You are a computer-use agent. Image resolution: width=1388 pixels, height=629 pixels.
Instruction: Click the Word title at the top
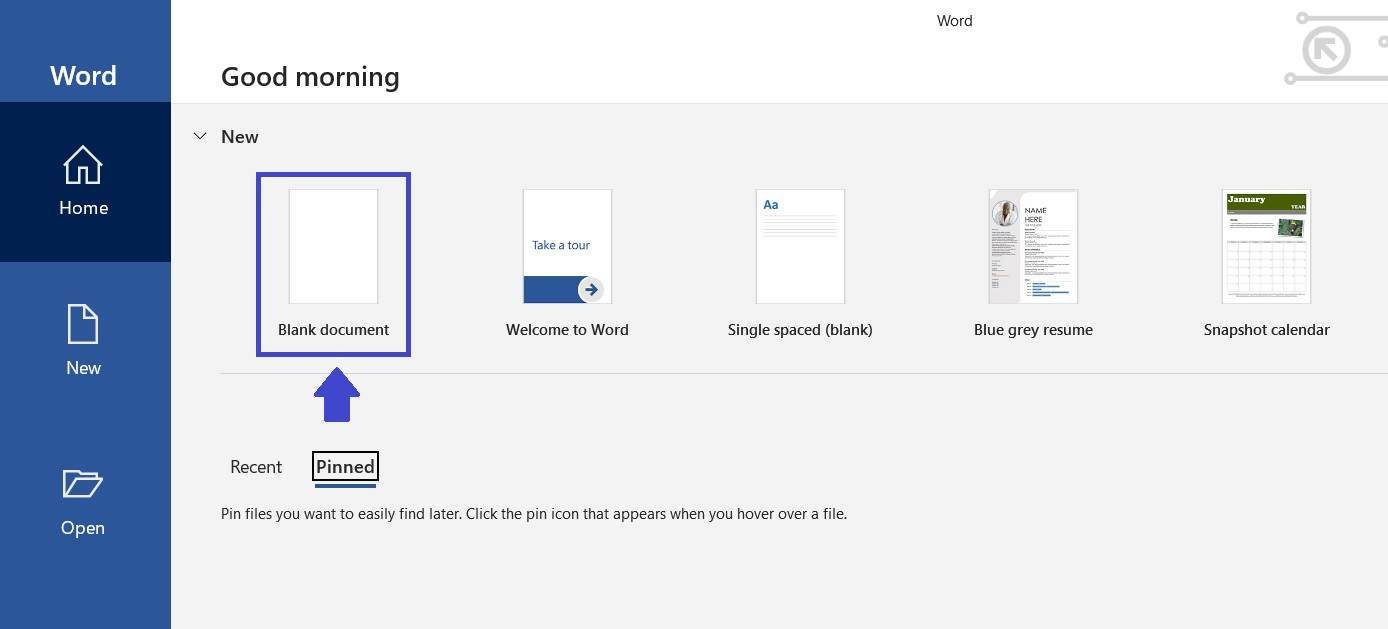(x=954, y=20)
